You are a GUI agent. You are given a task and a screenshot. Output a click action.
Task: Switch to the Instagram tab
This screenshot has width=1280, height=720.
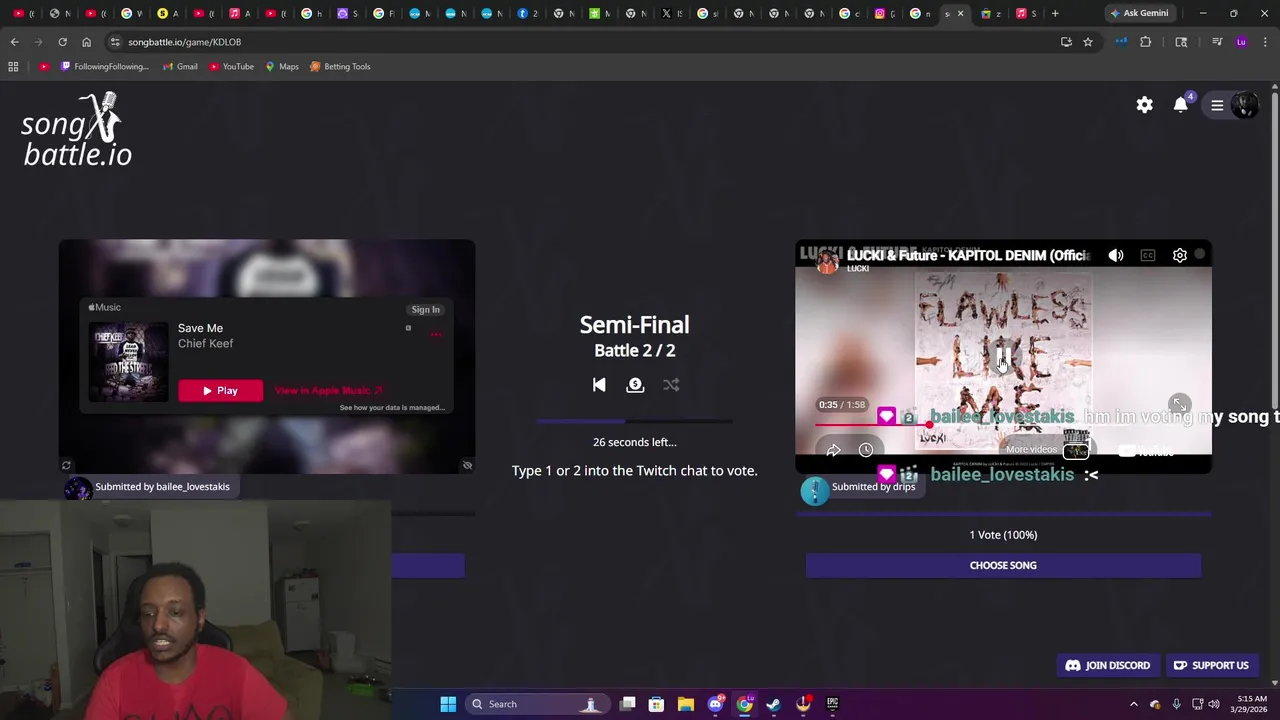coord(885,13)
